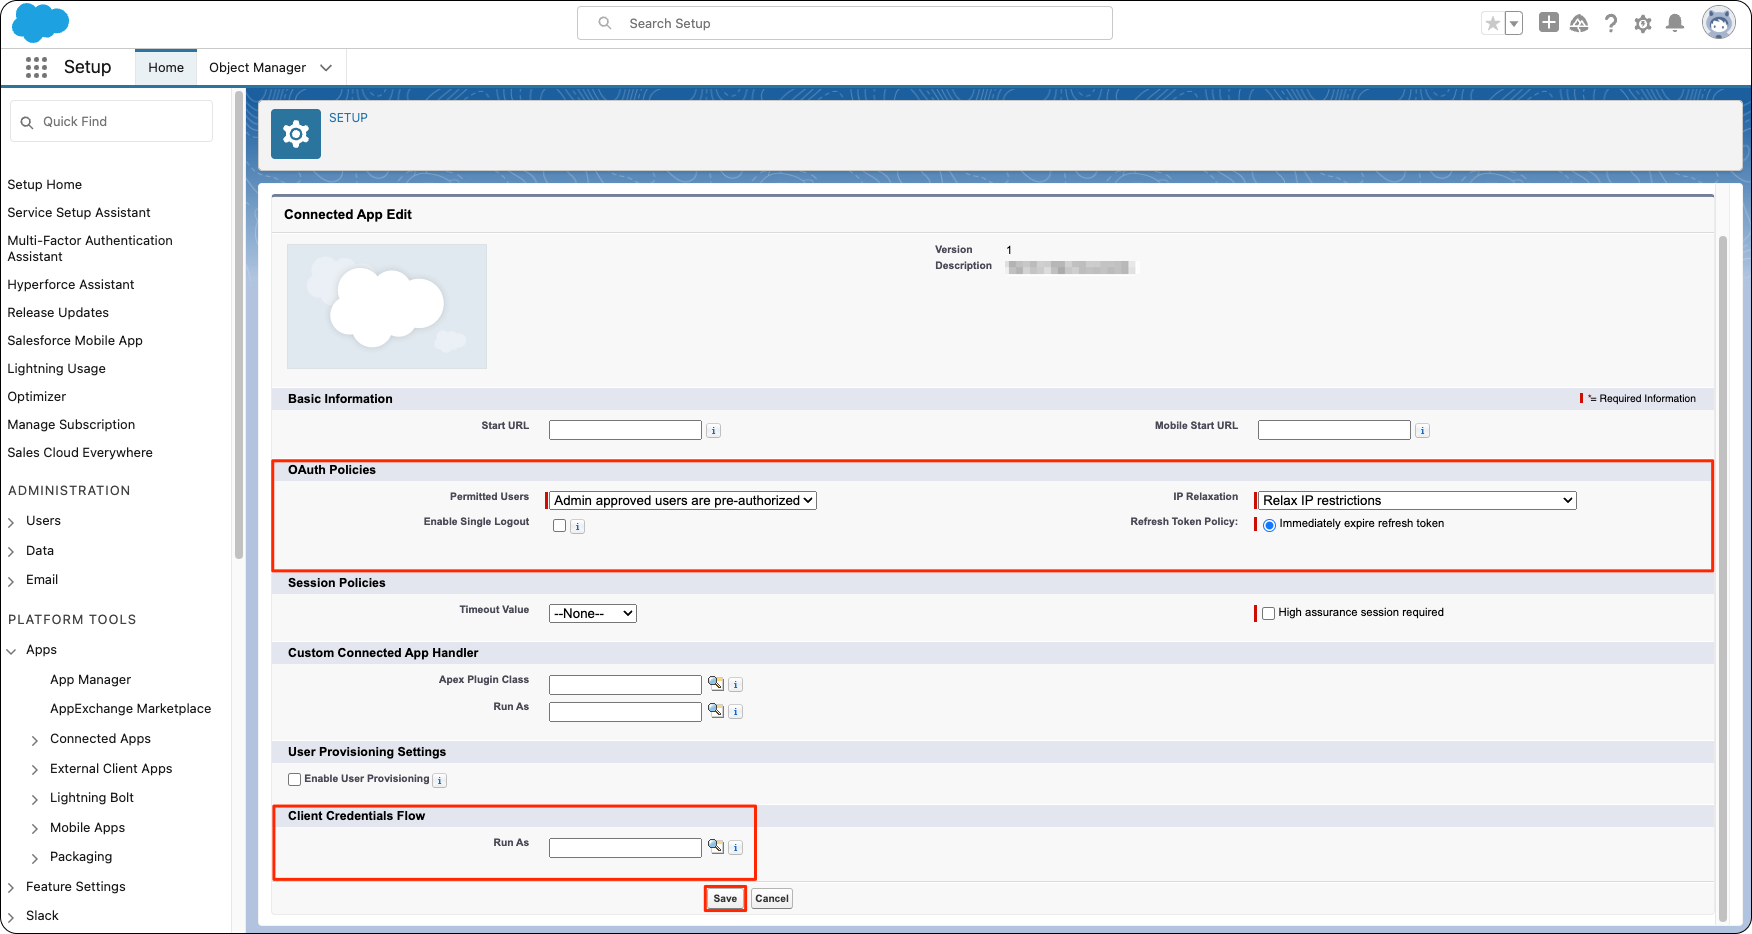The height and width of the screenshot is (934, 1752).
Task: Open Release Updates link
Action: coord(58,313)
